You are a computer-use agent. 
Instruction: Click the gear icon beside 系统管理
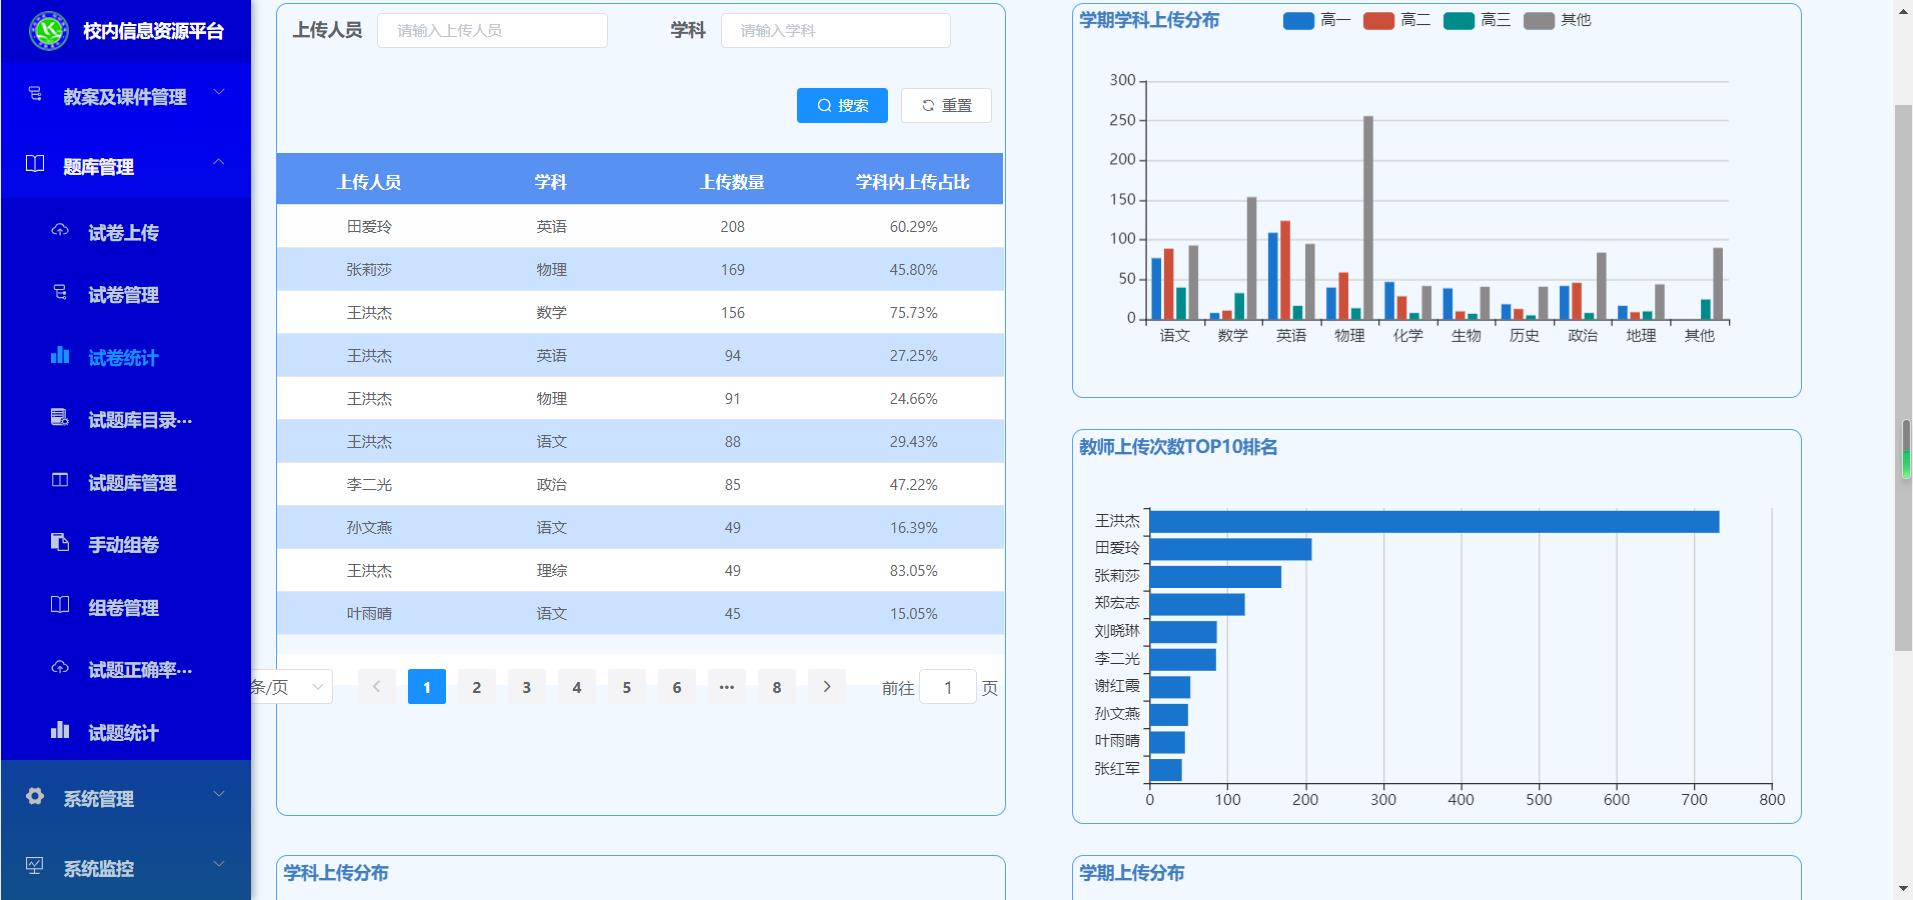(35, 797)
